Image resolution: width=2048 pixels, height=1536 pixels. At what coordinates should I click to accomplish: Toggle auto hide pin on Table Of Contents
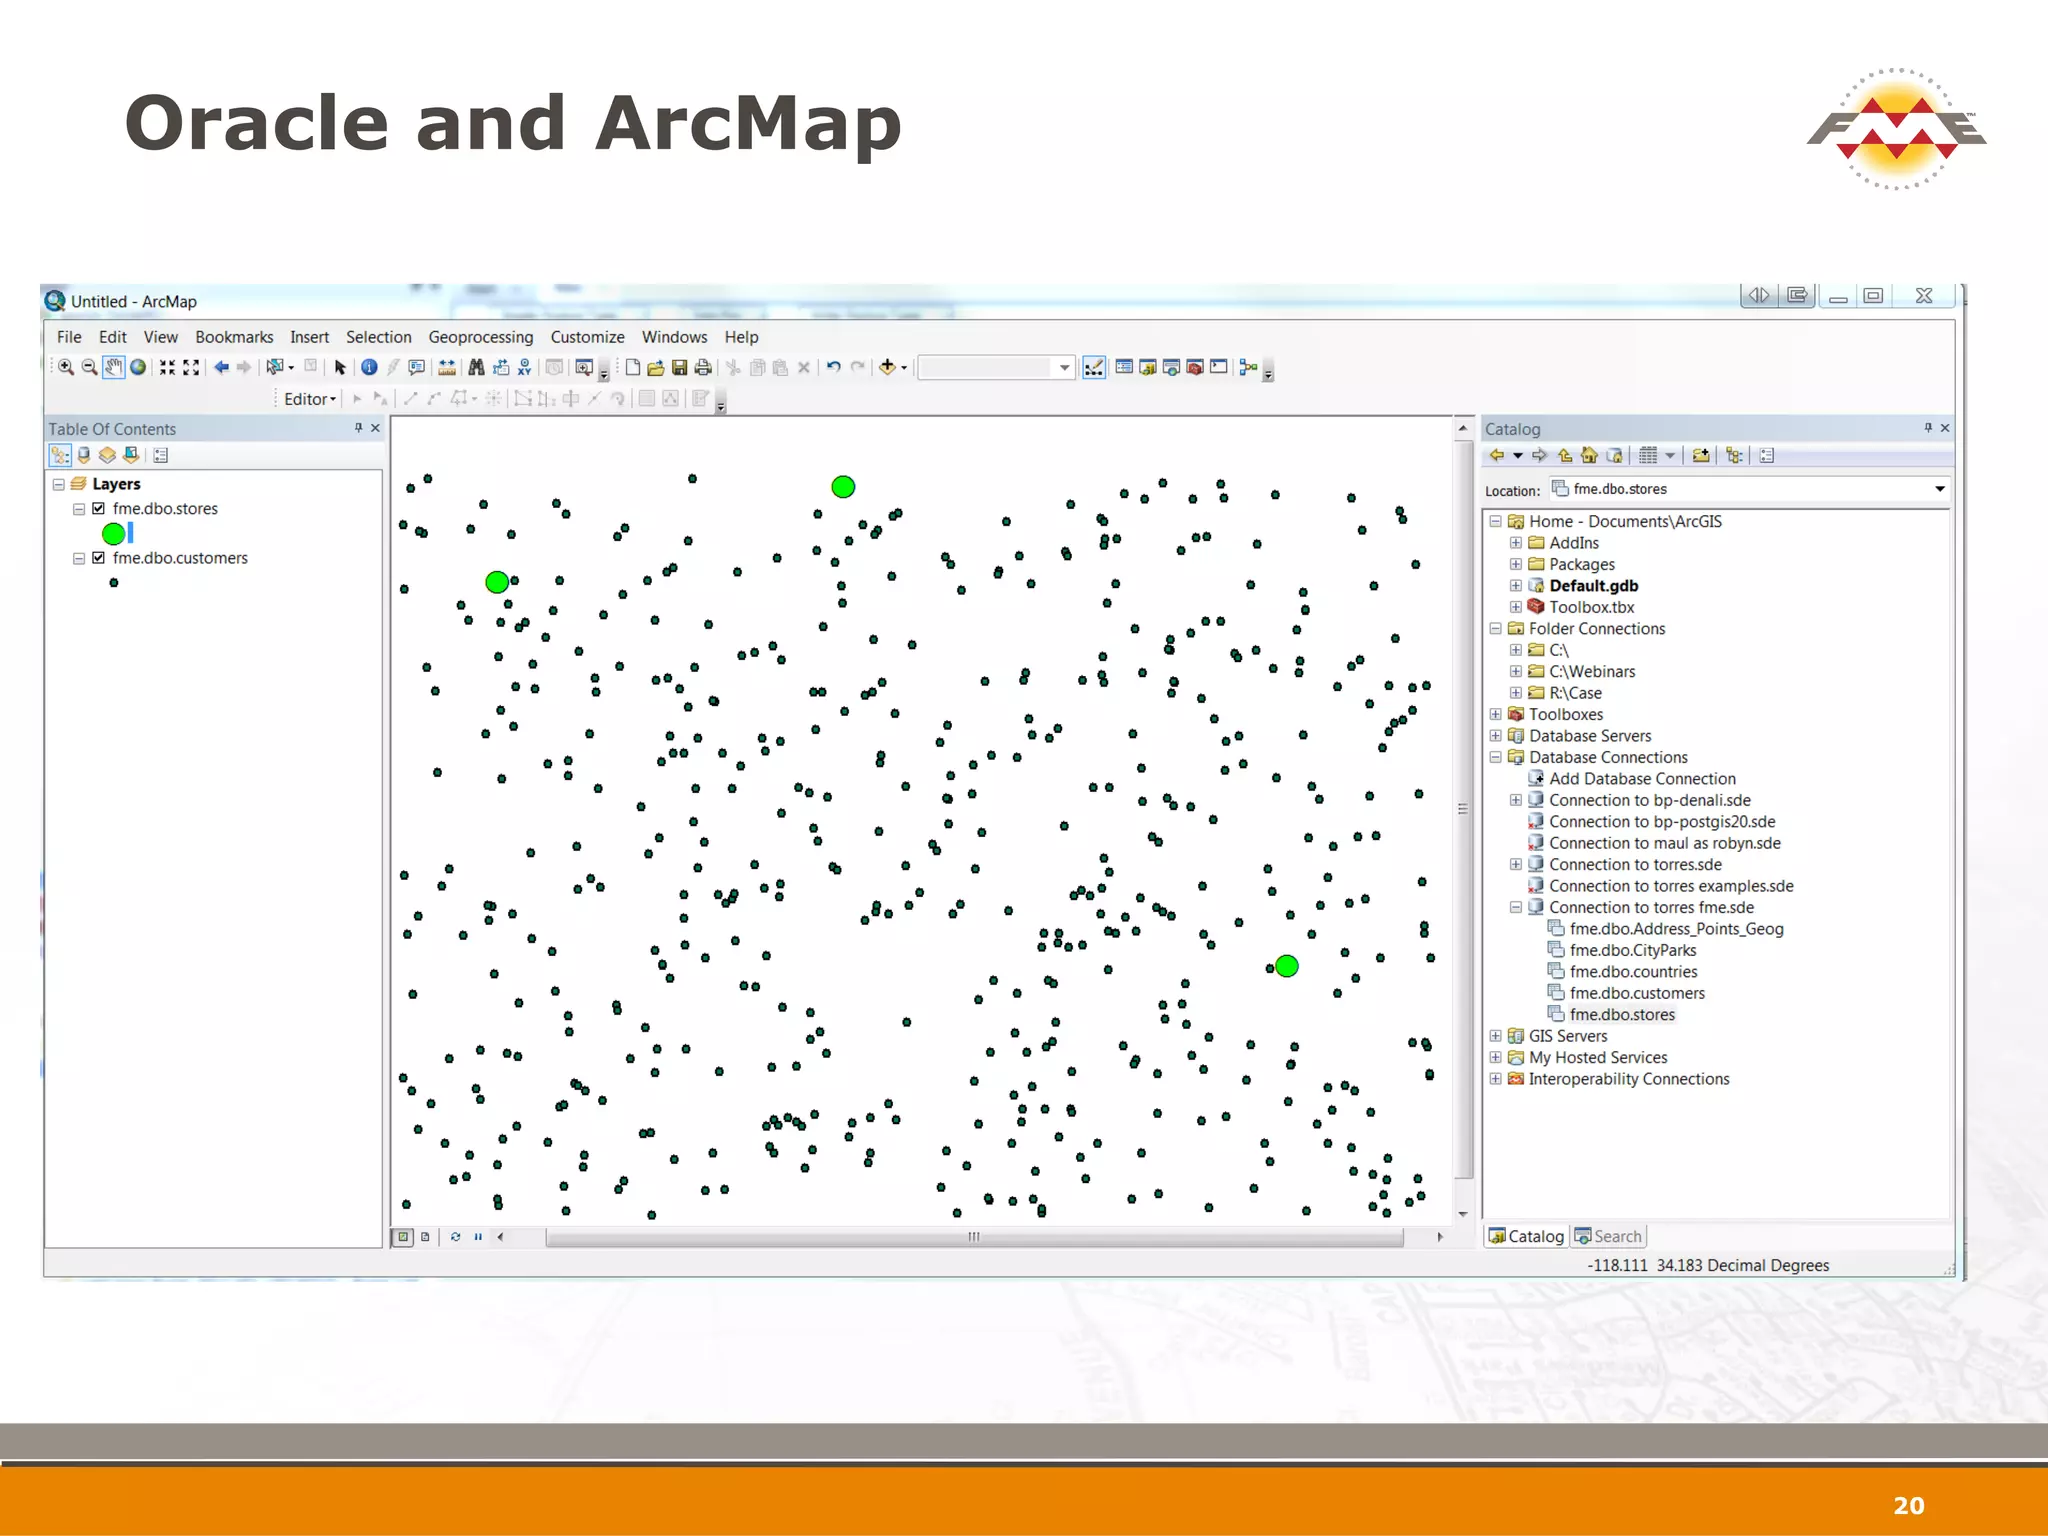[358, 428]
